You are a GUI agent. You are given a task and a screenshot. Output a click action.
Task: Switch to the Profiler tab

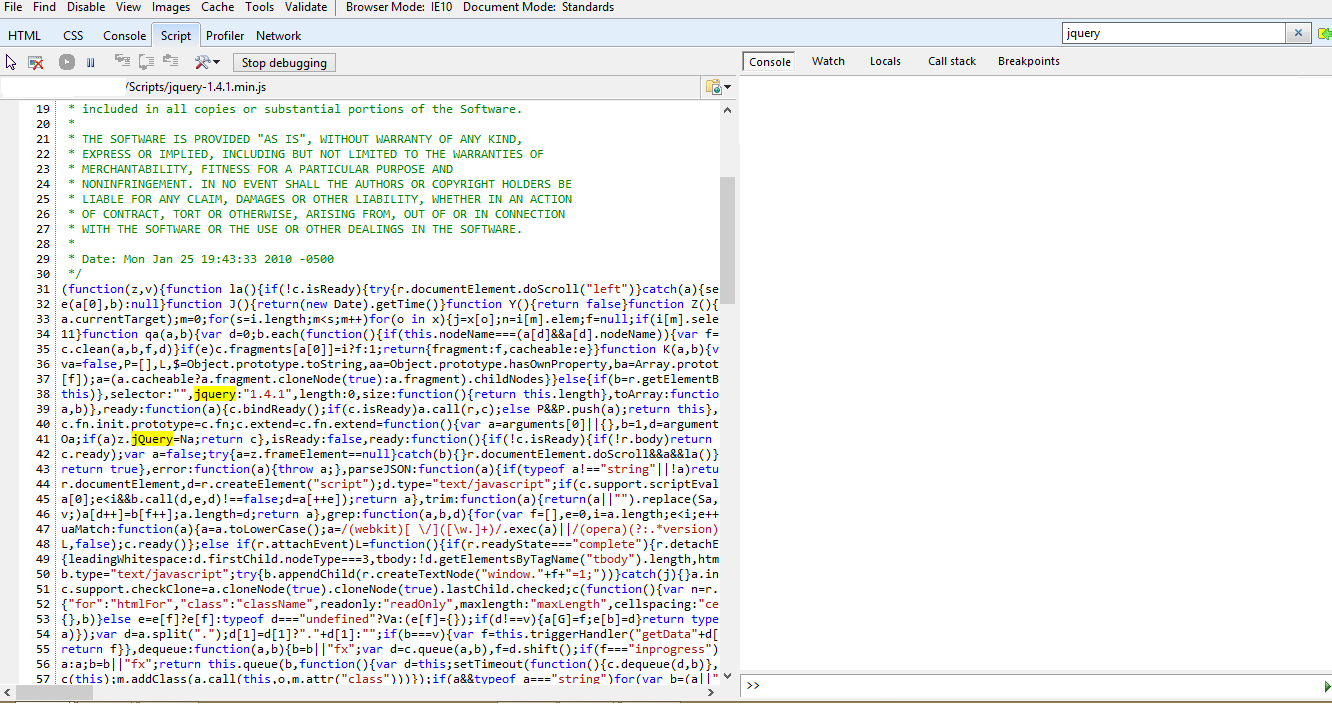[x=225, y=35]
